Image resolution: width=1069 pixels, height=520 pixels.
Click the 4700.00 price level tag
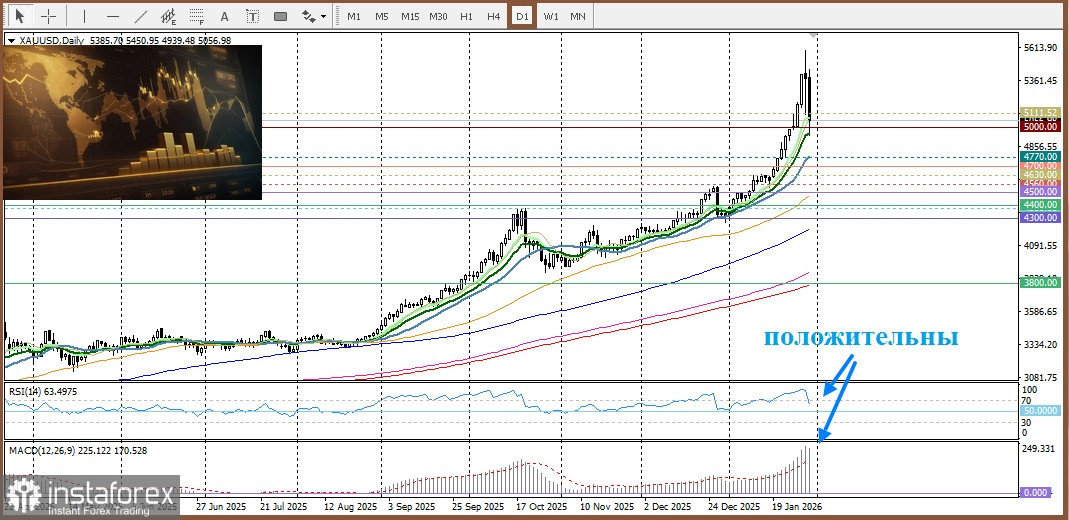tap(1040, 166)
